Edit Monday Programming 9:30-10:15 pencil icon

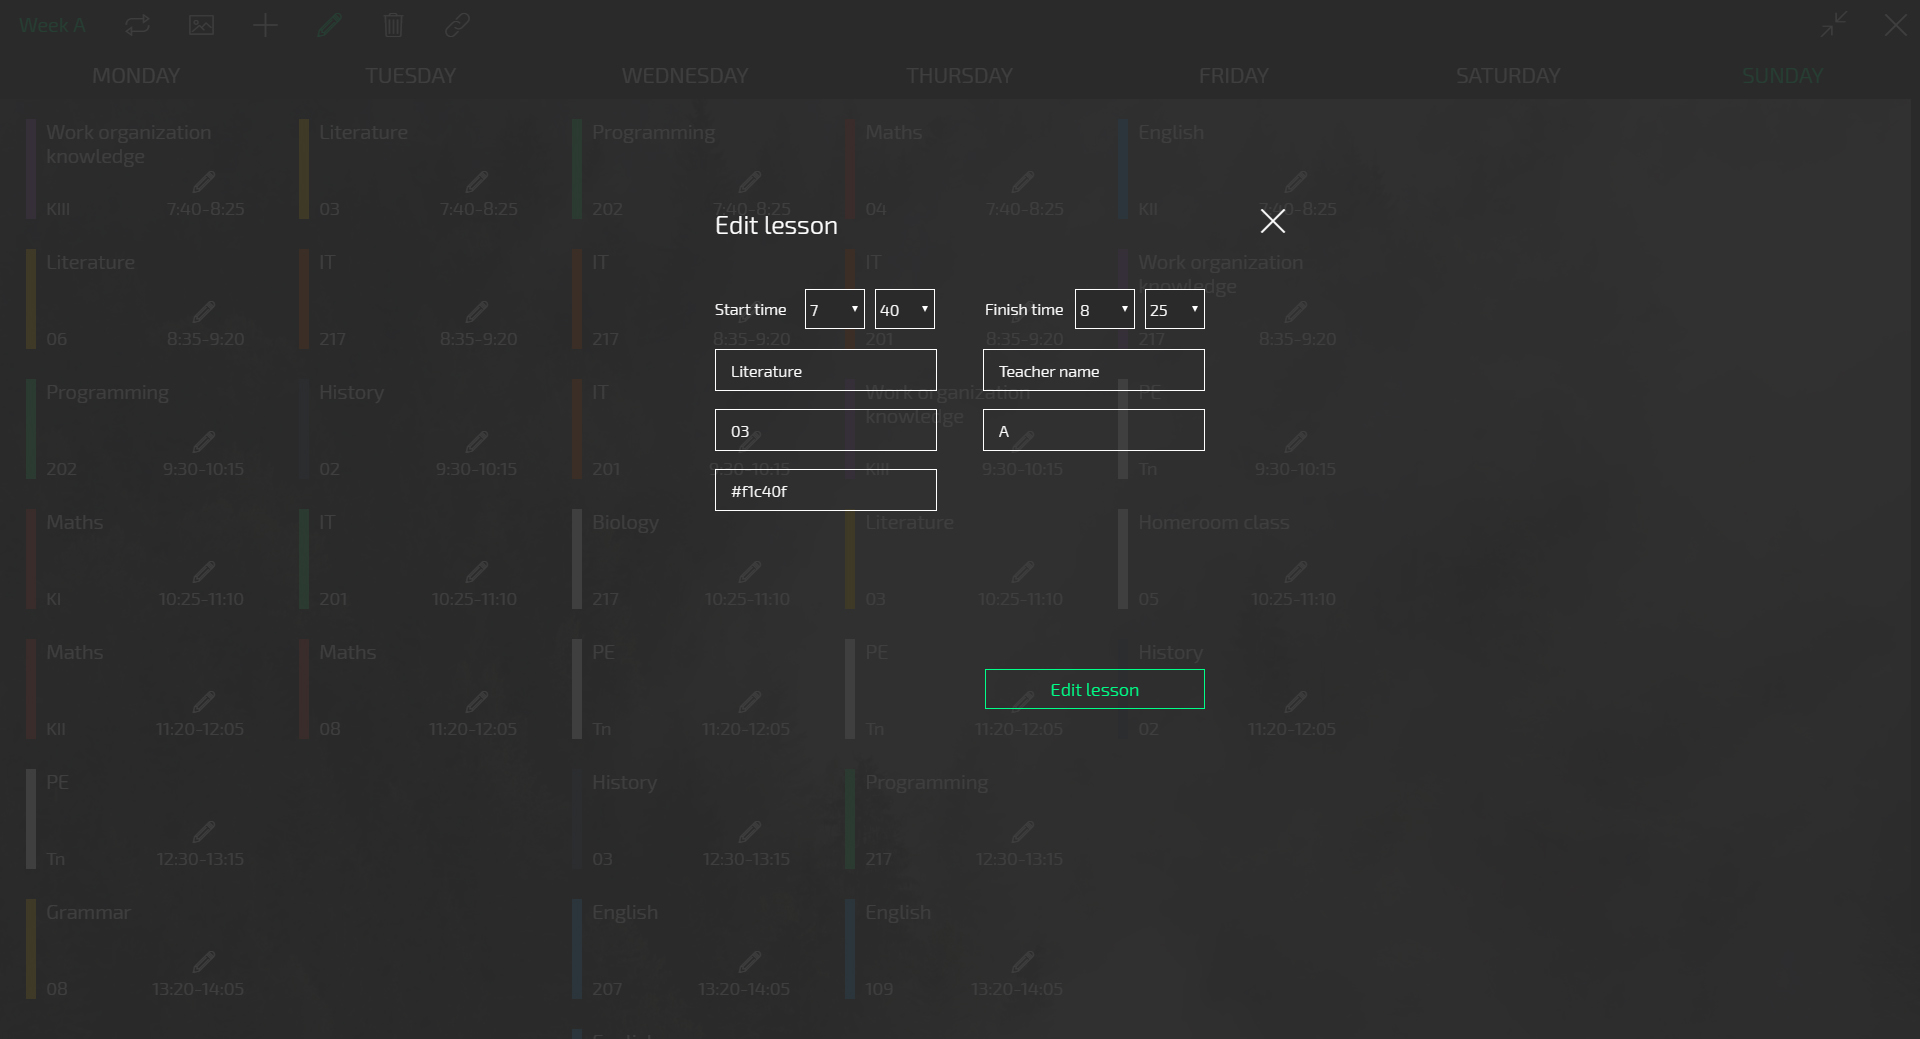coord(204,442)
